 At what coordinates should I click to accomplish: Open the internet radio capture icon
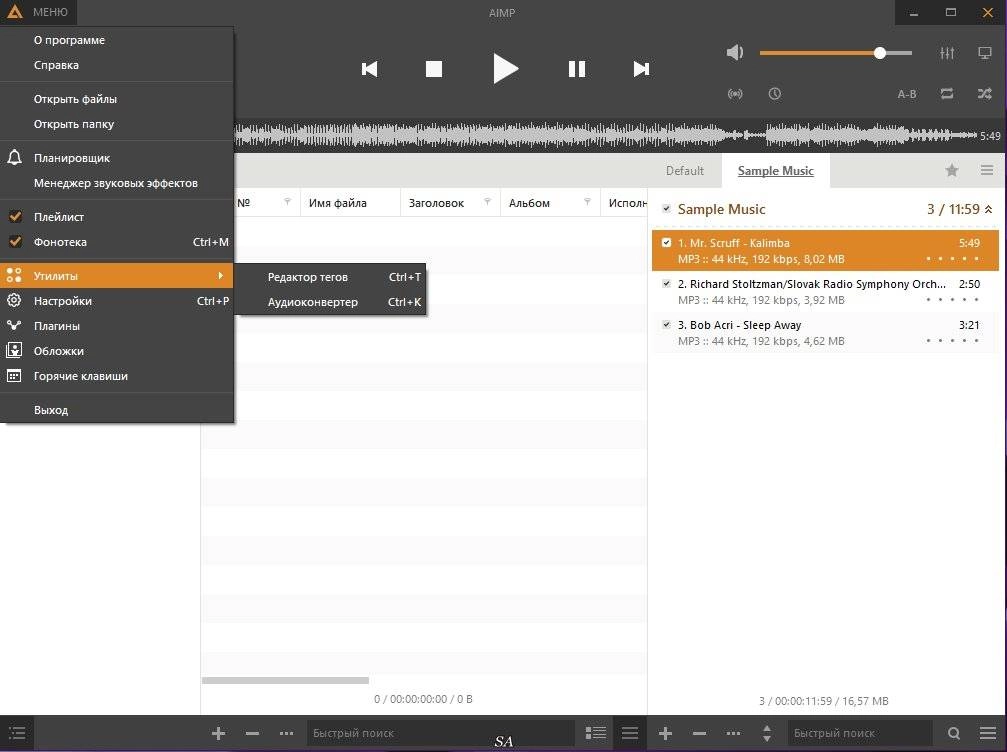[735, 94]
